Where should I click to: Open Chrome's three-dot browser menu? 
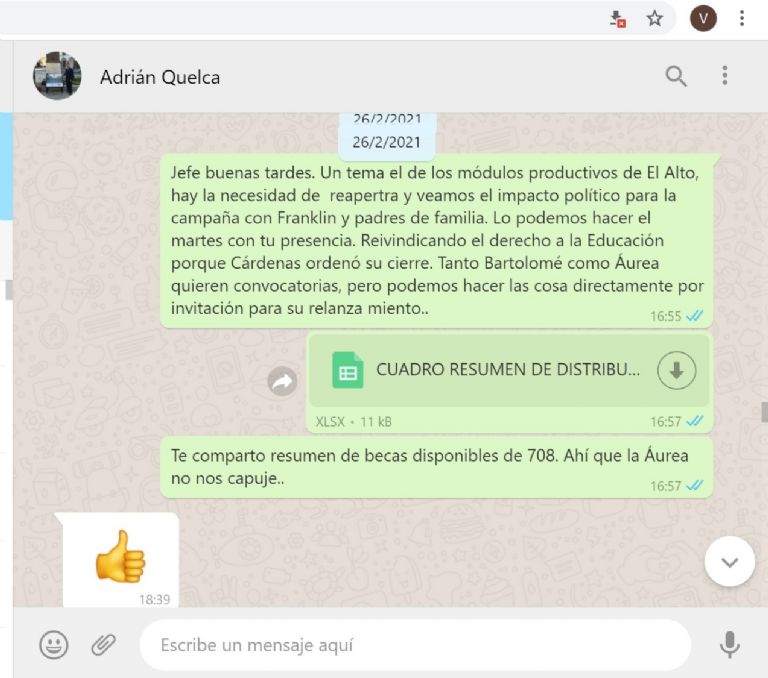(x=742, y=19)
